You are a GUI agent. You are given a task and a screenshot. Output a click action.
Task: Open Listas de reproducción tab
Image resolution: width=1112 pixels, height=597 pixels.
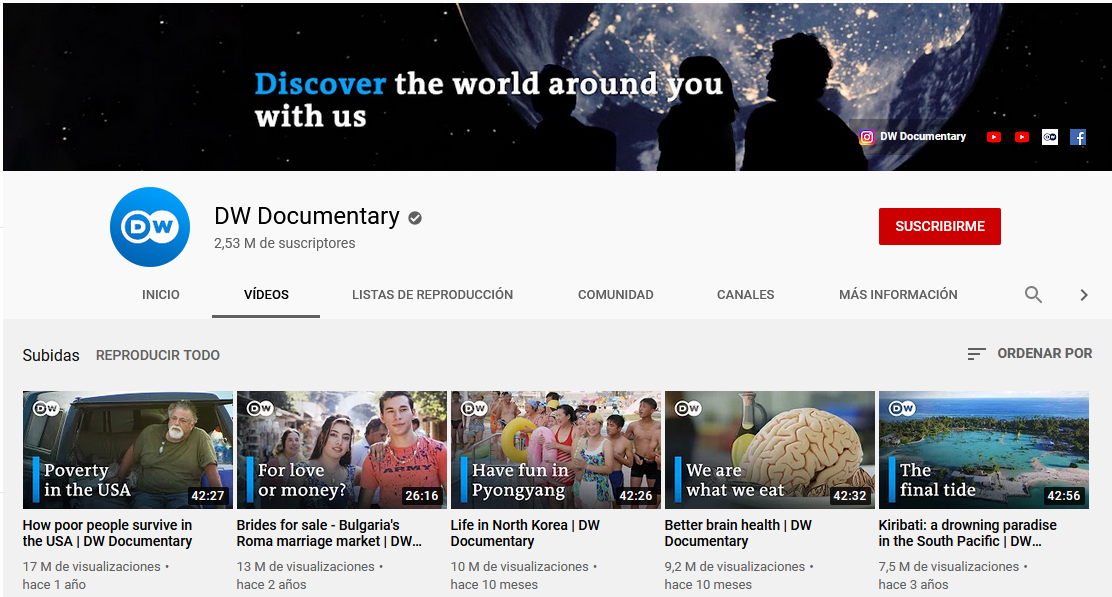pyautogui.click(x=433, y=294)
